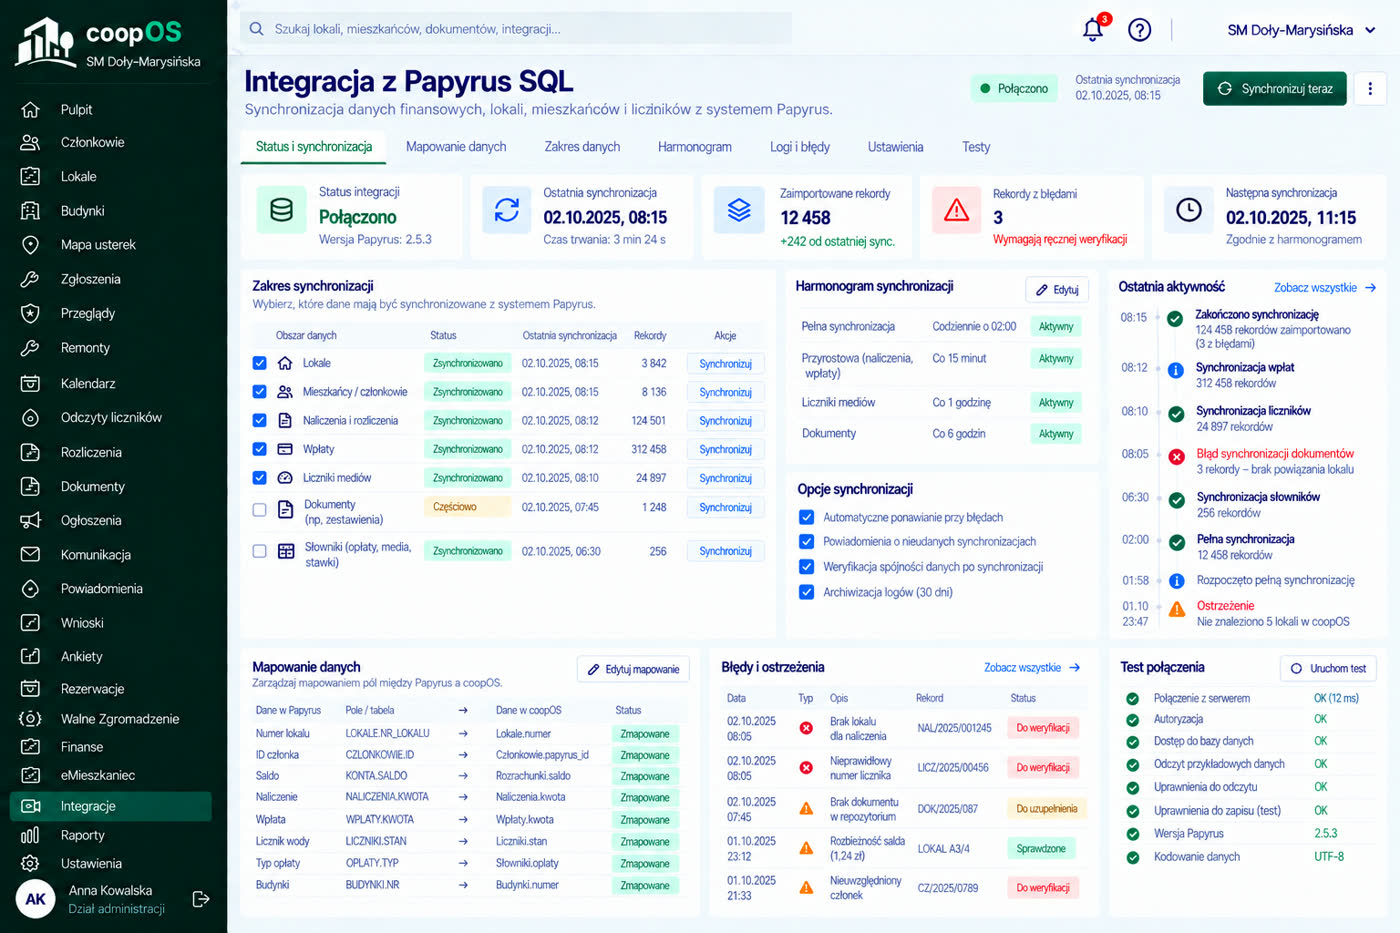Click the Ostatnia synchronizacja refresh icon card

pos(507,210)
